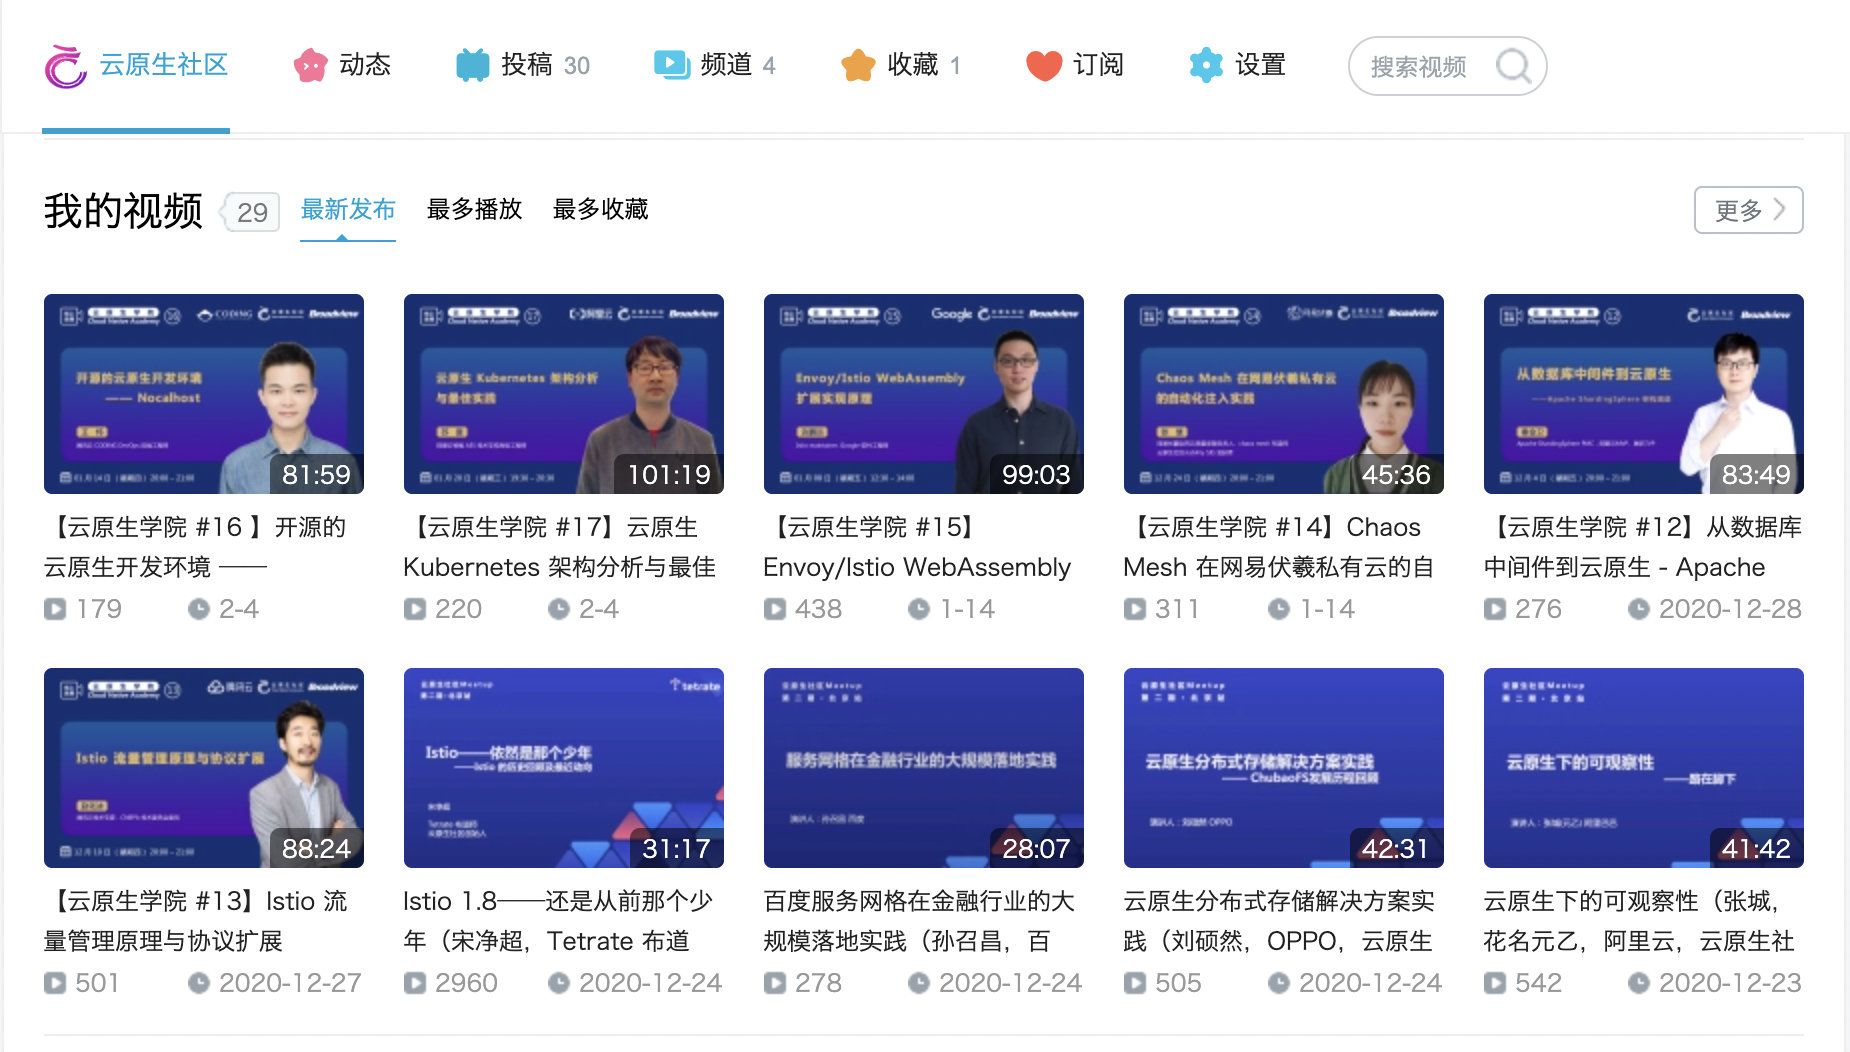Screen dimensions: 1850x1052
Task: Click the blue gear 设置 icon
Action: click(1205, 65)
